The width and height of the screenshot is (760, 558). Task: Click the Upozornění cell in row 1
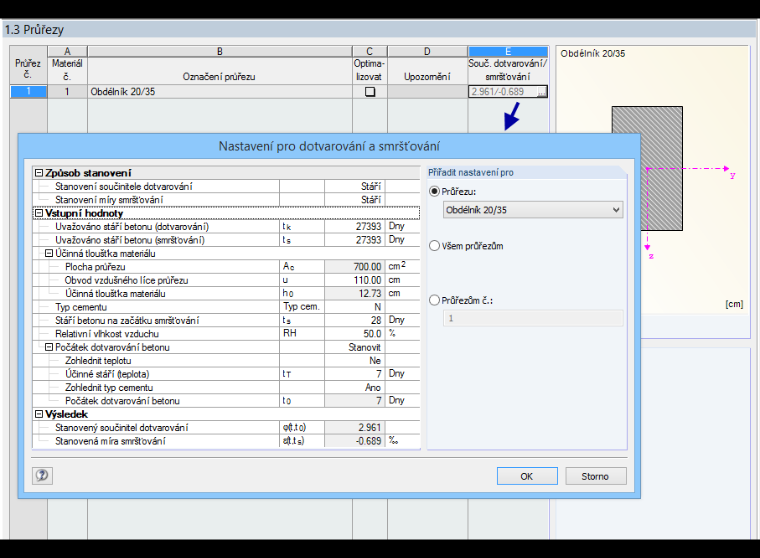[x=428, y=92]
